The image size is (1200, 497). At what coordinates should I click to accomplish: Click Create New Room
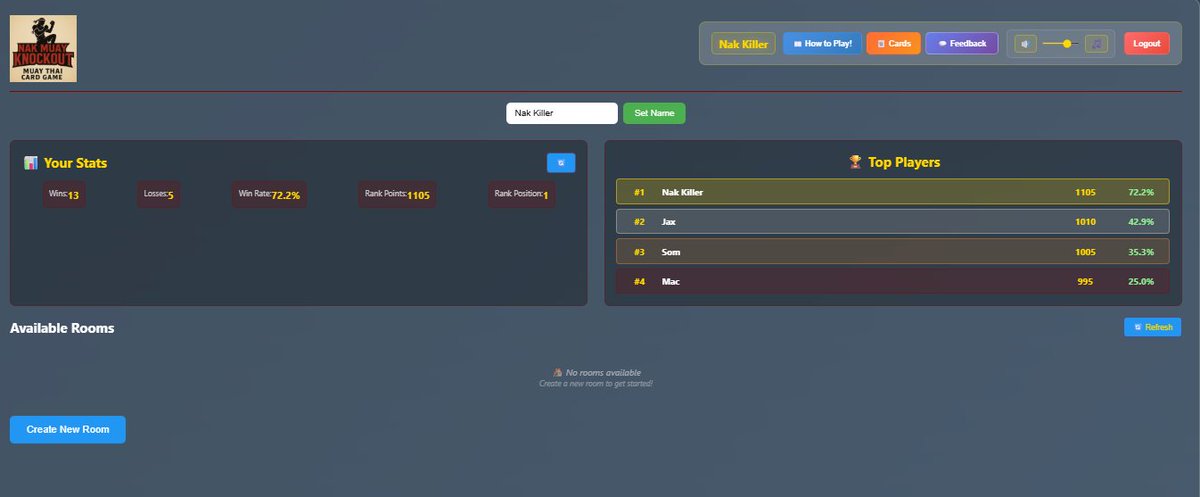coord(68,429)
